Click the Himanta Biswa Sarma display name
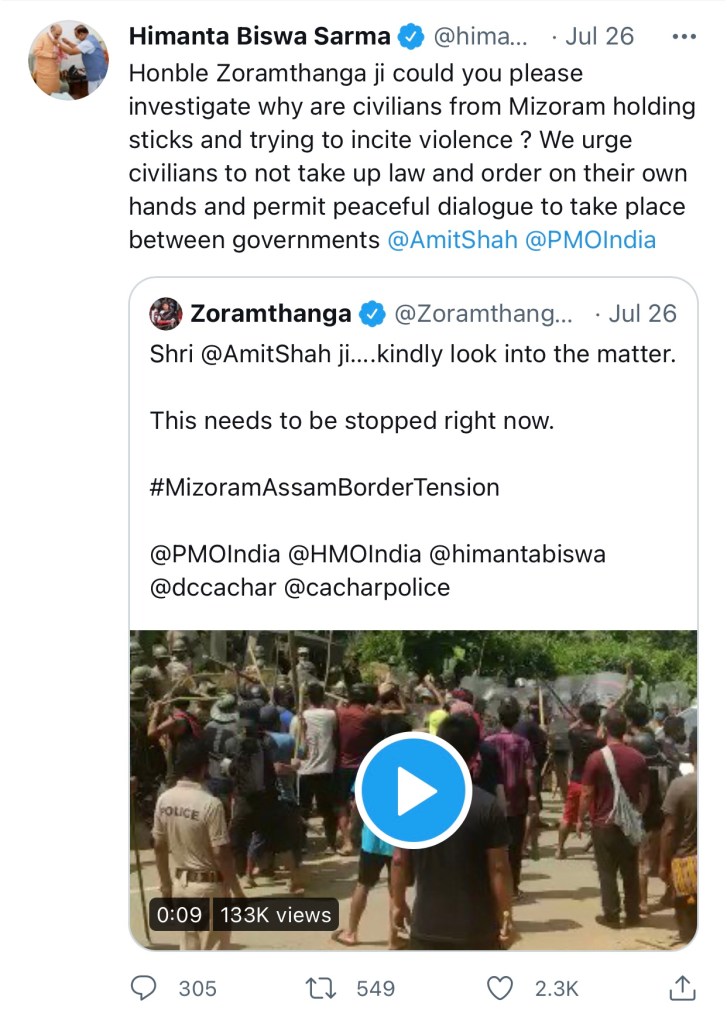The height and width of the screenshot is (1024, 727). tap(259, 36)
